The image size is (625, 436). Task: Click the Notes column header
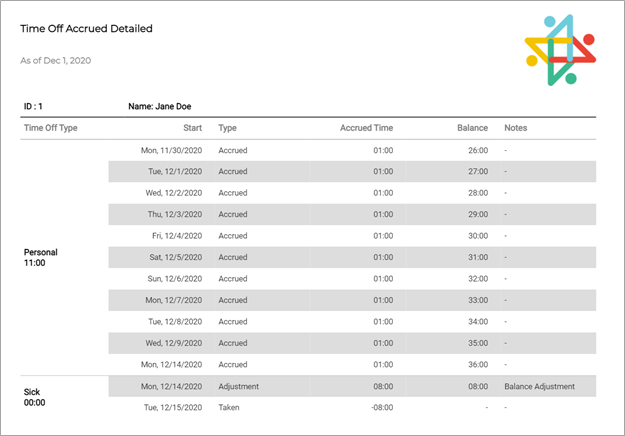pos(516,128)
